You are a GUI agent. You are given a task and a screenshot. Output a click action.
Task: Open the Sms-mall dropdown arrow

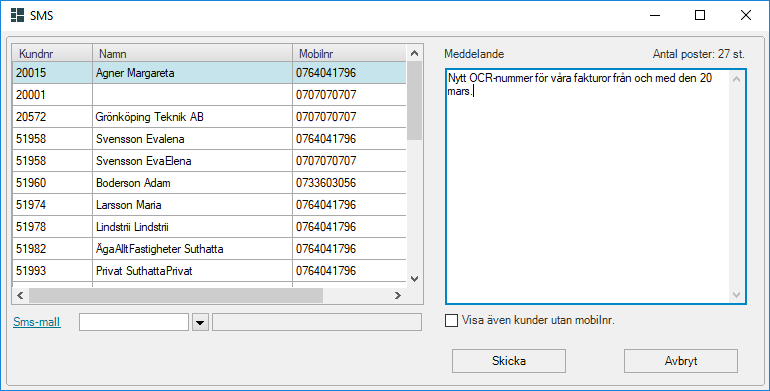(200, 322)
